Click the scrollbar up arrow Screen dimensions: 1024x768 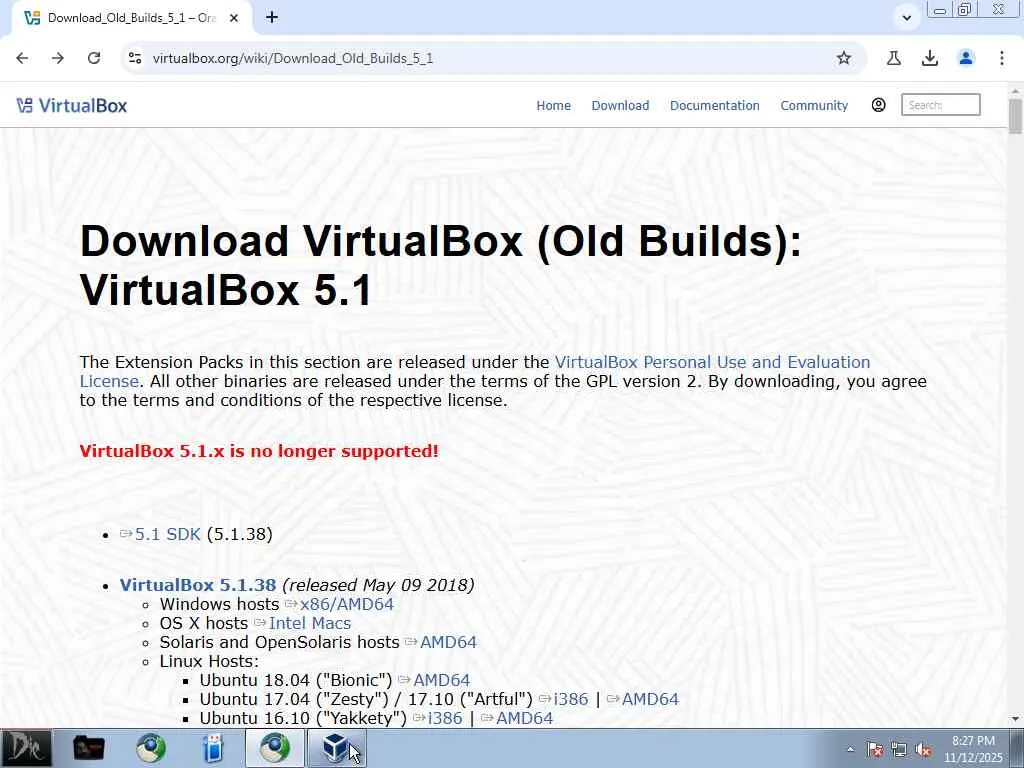pyautogui.click(x=1015, y=90)
